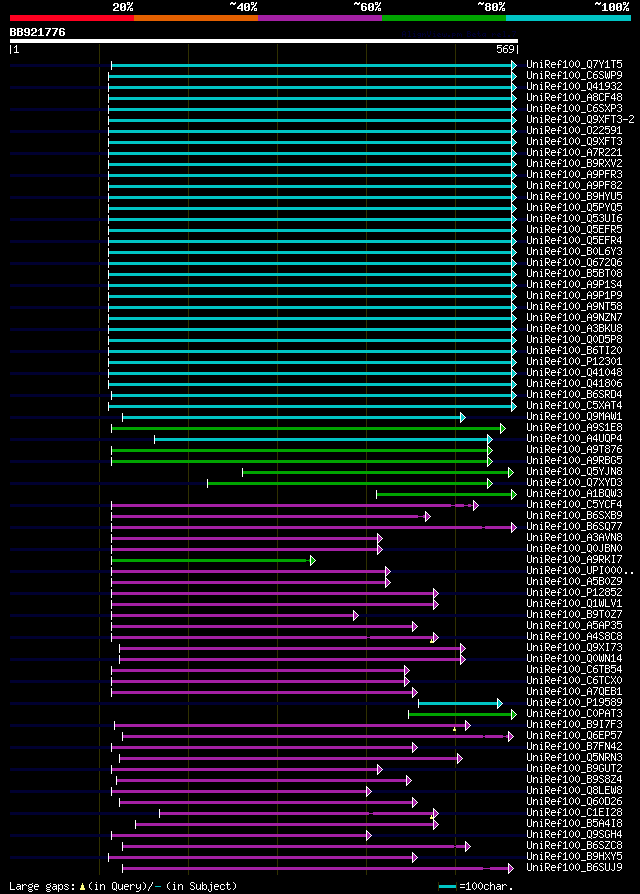Screen dimensions: 640x894
Task: Select the UniRef100_C5YCF4 label
Action: point(574,505)
